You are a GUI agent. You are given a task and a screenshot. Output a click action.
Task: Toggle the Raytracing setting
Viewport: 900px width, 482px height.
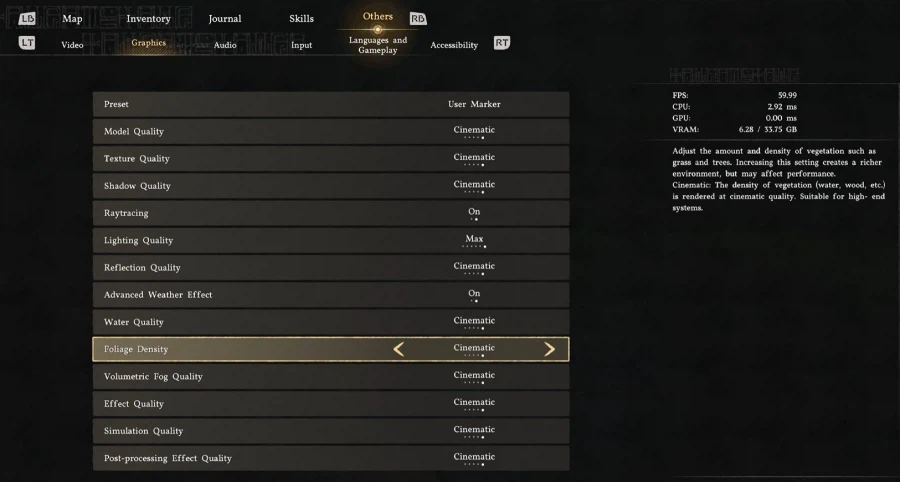(x=474, y=213)
